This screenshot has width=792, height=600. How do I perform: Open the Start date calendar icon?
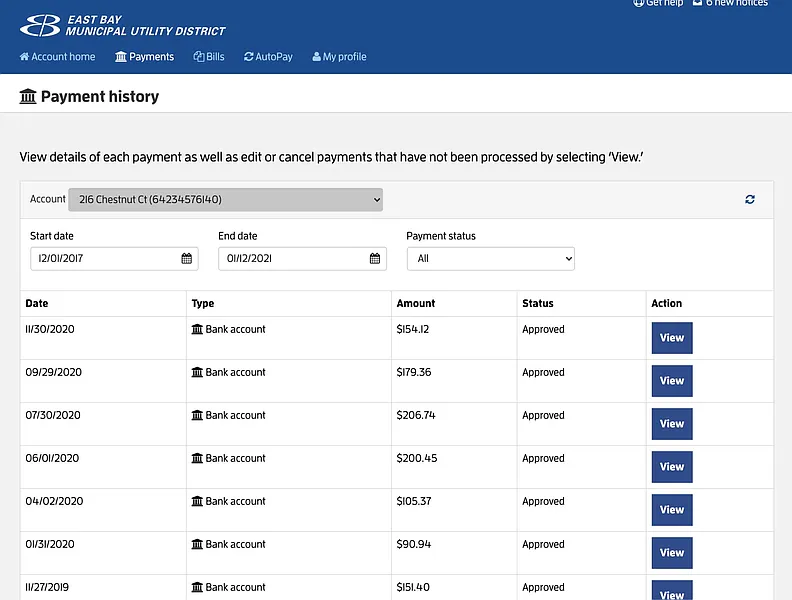(187, 258)
